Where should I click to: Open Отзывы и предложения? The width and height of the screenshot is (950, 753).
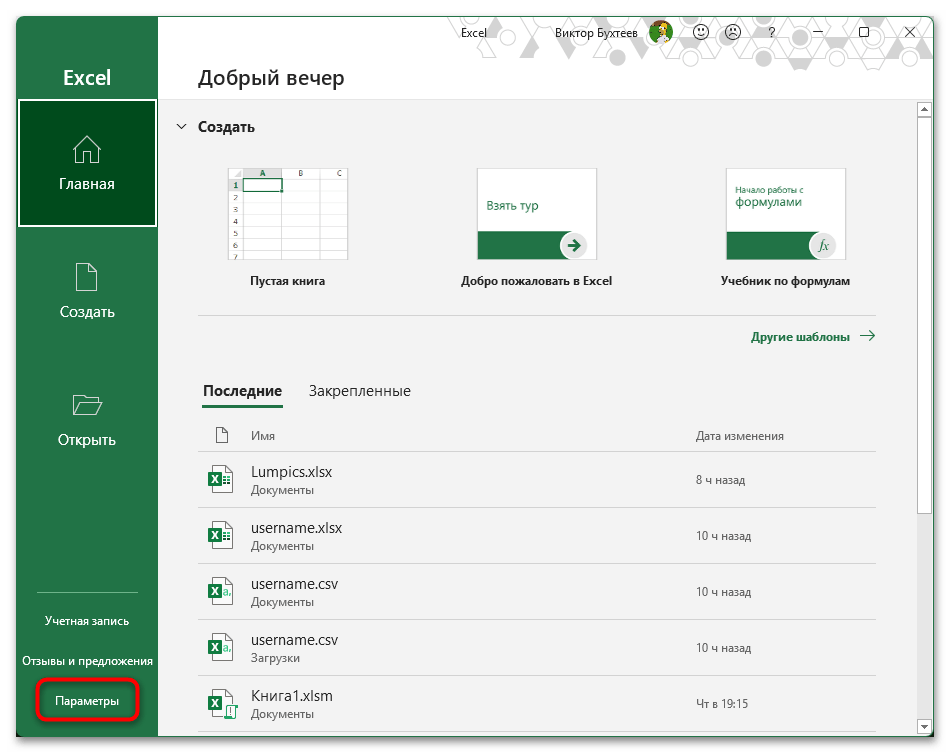click(87, 660)
